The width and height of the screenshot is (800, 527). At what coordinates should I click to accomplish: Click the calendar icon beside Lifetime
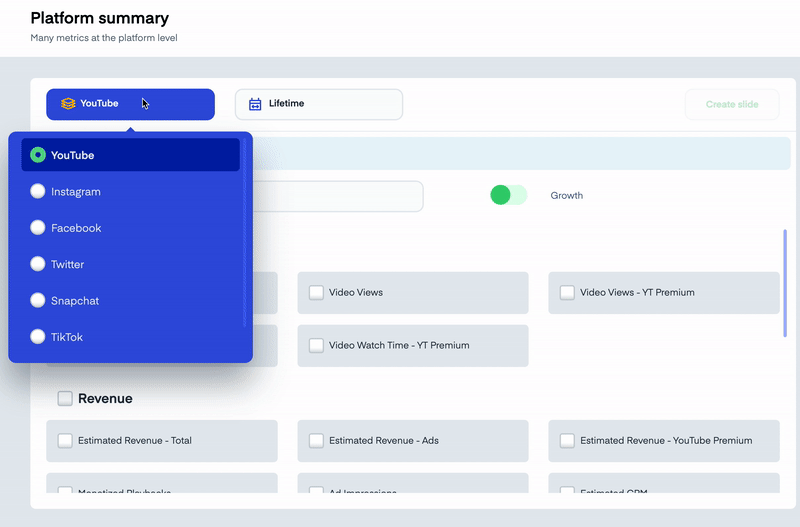coord(255,104)
